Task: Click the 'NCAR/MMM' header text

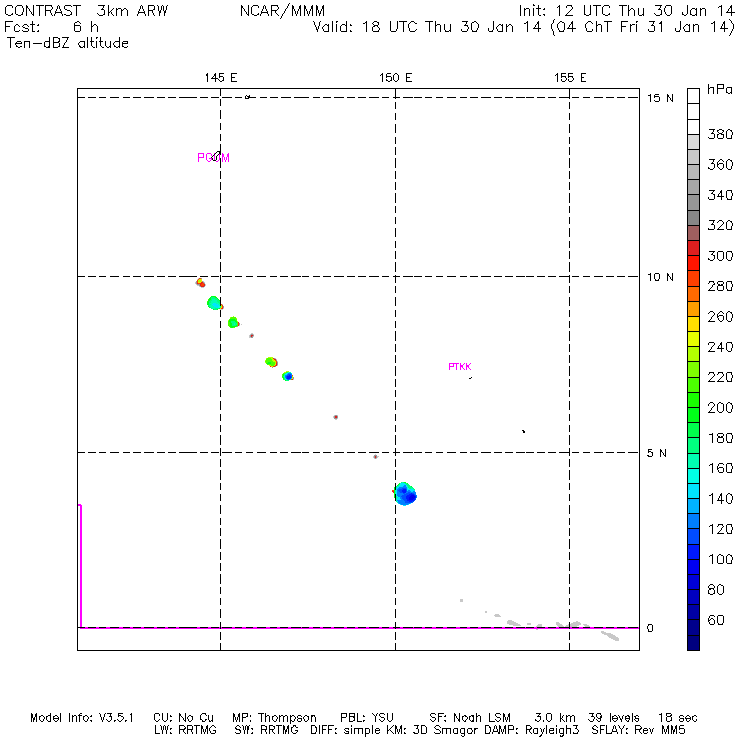Action: click(x=282, y=11)
